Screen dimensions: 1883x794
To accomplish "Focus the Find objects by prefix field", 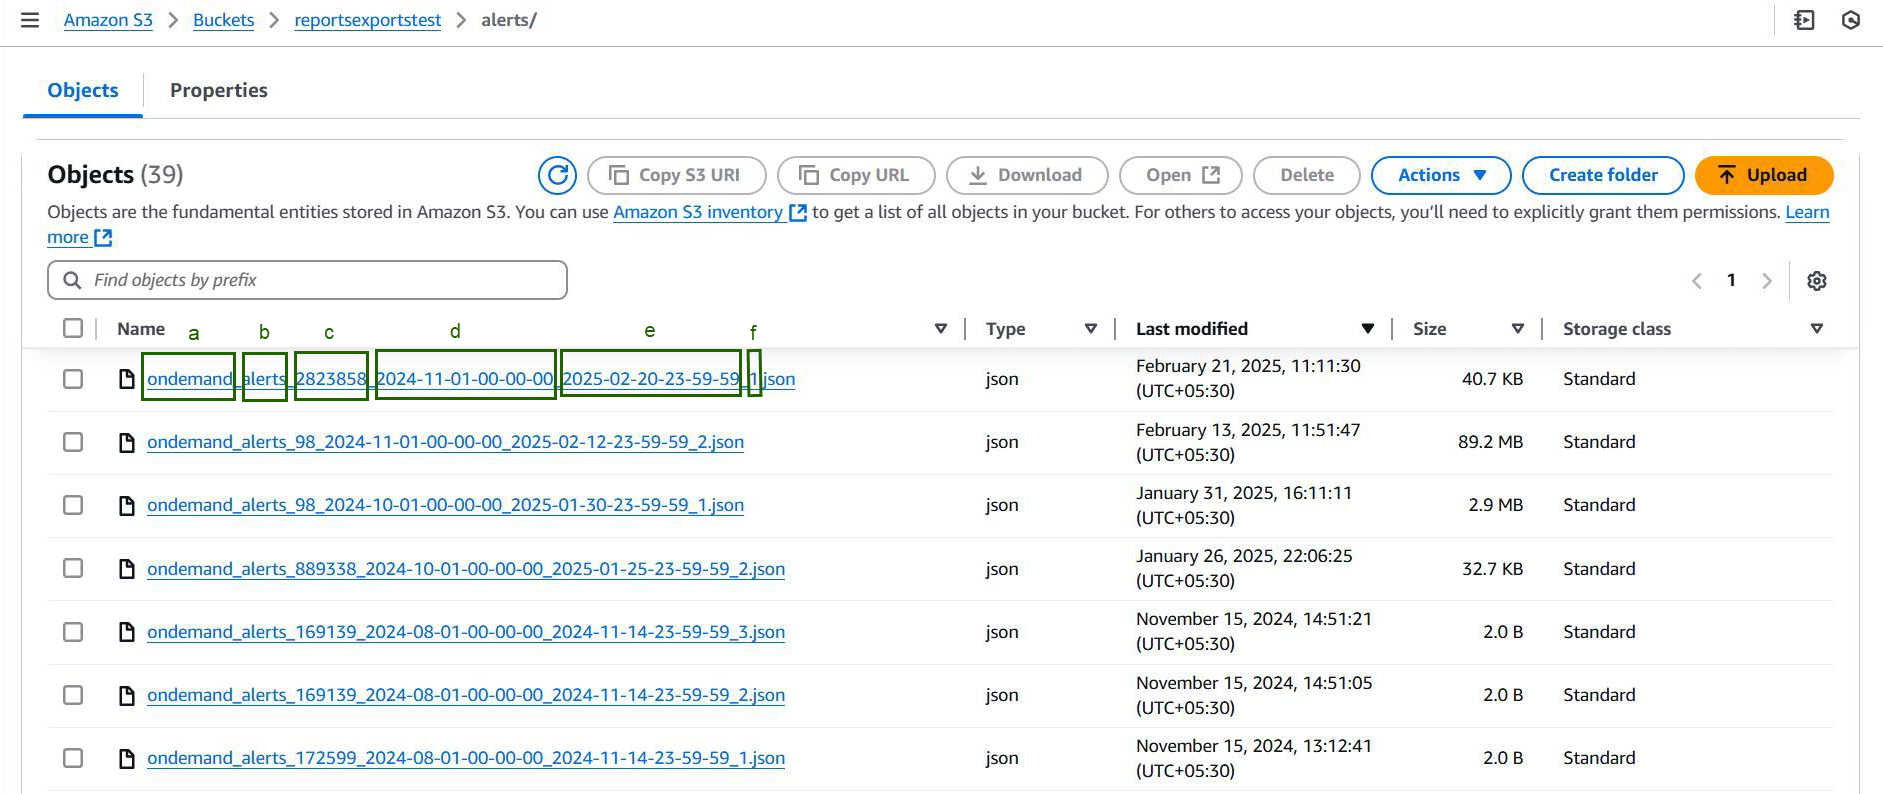I will 307,280.
